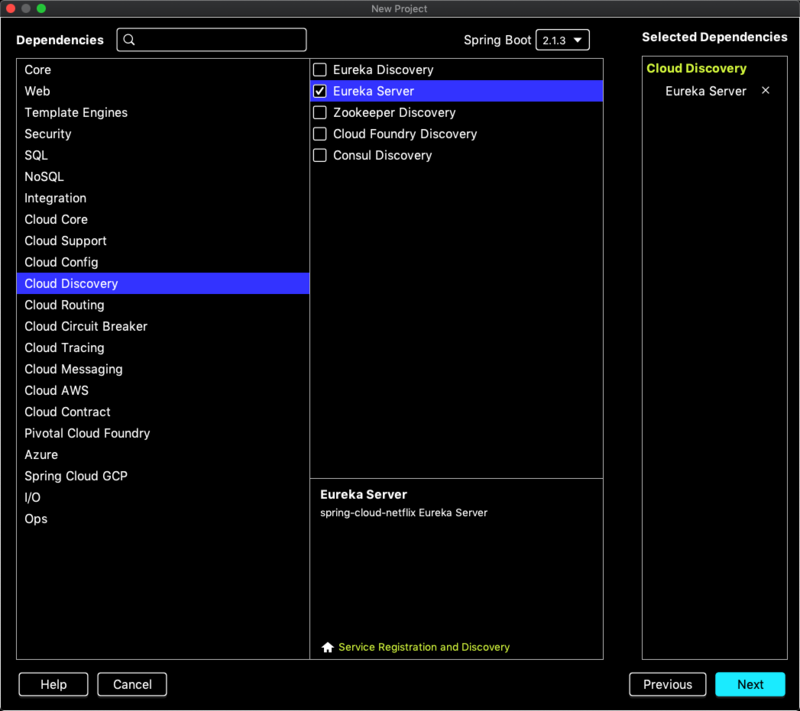The image size is (800, 711).
Task: Check the Cloud Foundry Discovery option
Action: pyautogui.click(x=320, y=134)
